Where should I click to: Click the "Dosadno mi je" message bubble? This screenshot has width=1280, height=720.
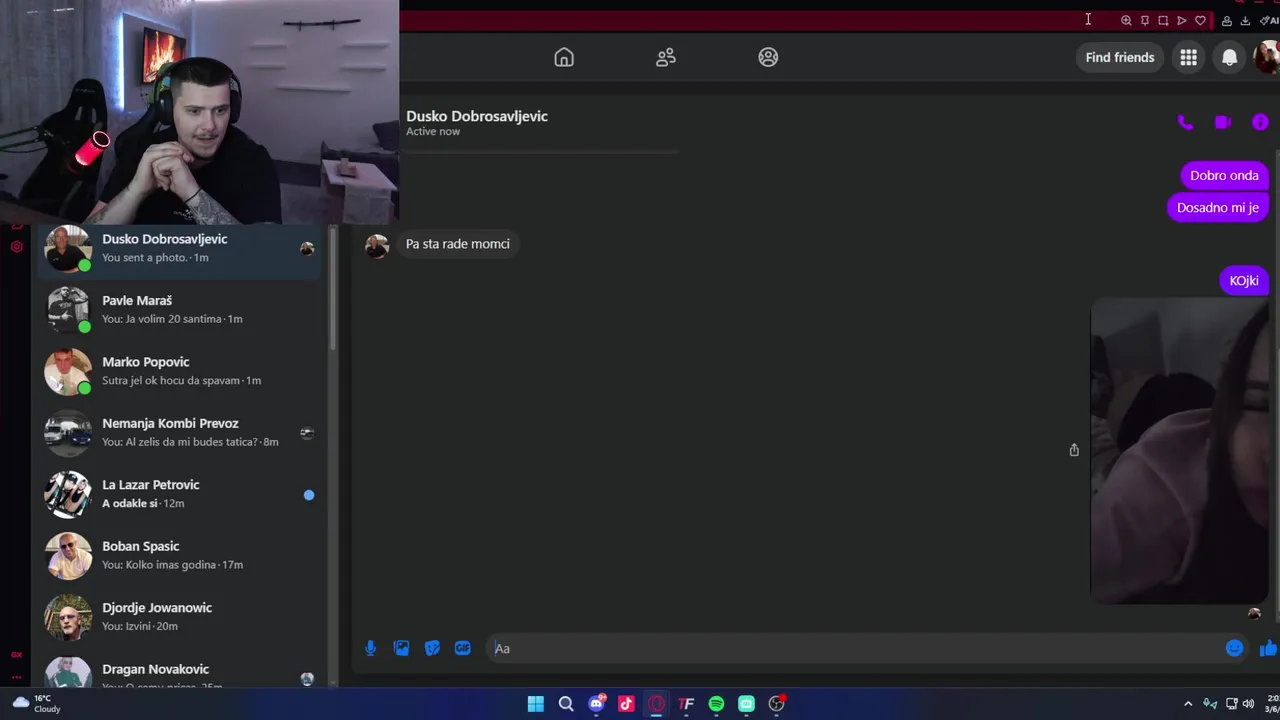point(1217,208)
